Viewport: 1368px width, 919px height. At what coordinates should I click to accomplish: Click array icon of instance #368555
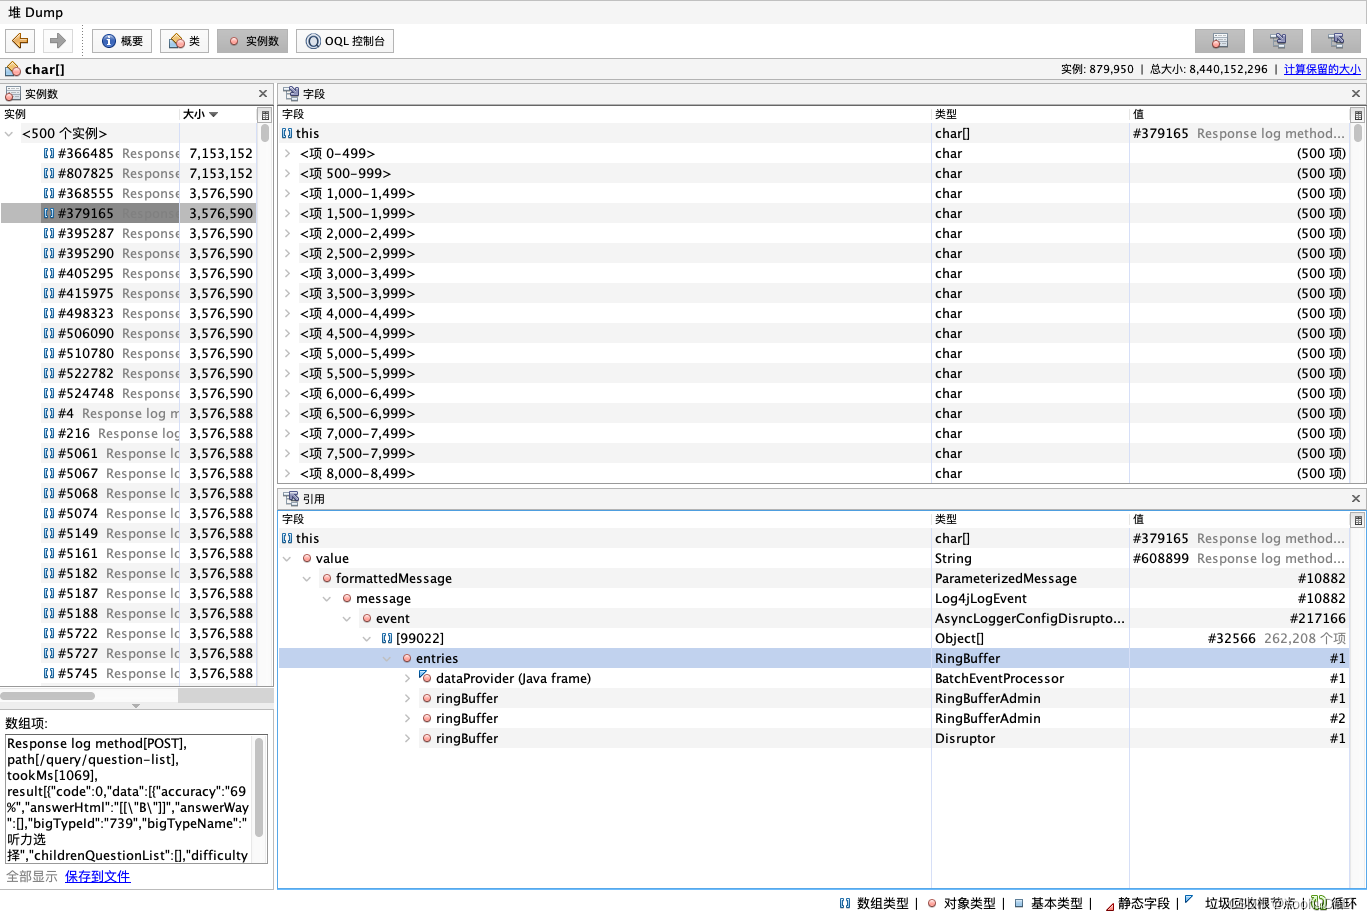click(x=49, y=194)
